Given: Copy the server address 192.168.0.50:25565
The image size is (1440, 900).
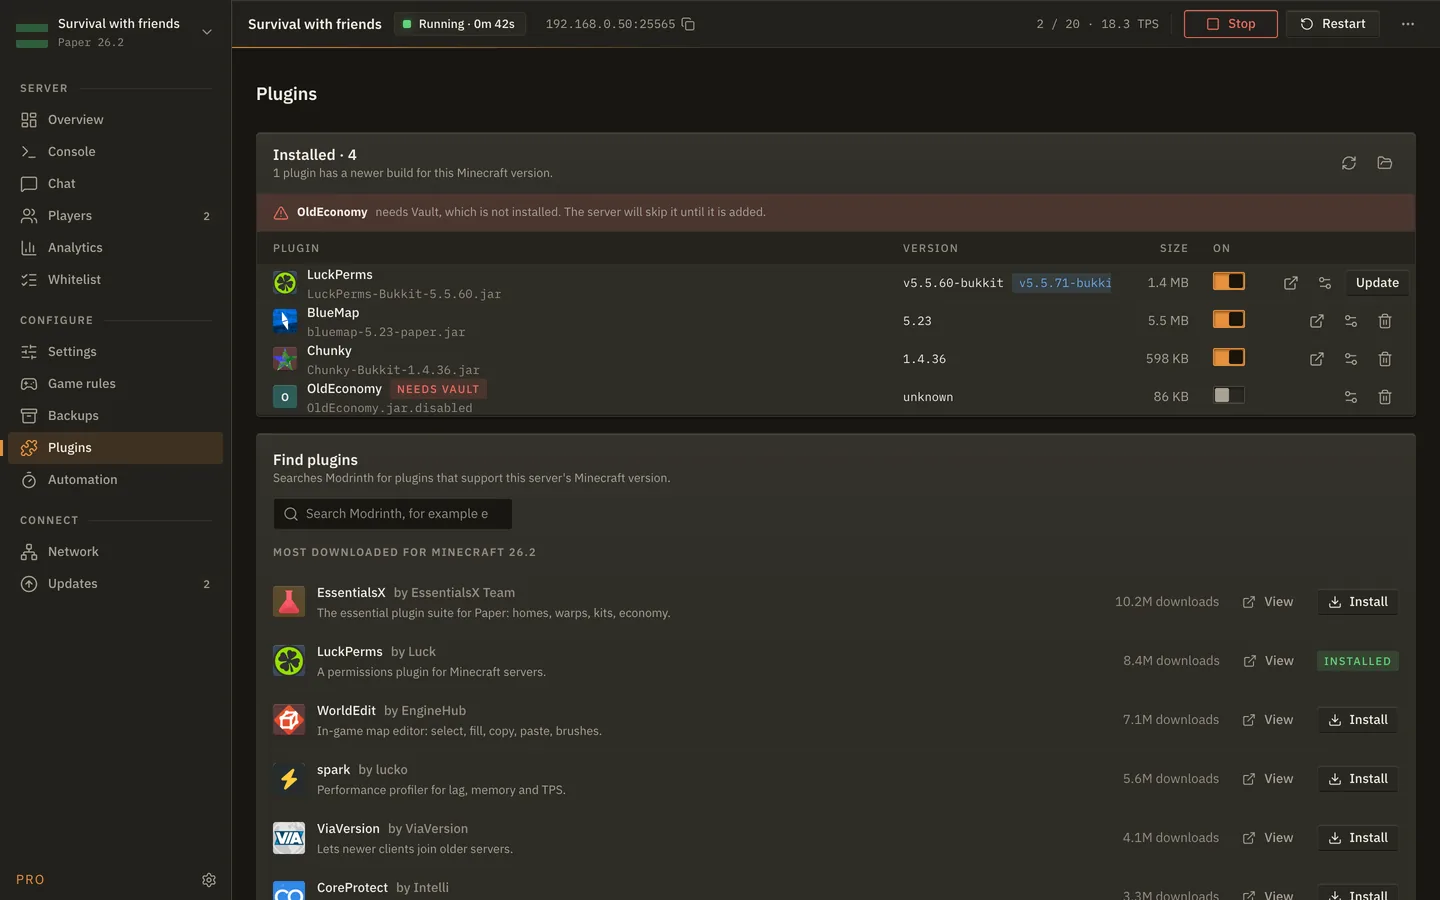Looking at the screenshot, I should click(x=688, y=24).
